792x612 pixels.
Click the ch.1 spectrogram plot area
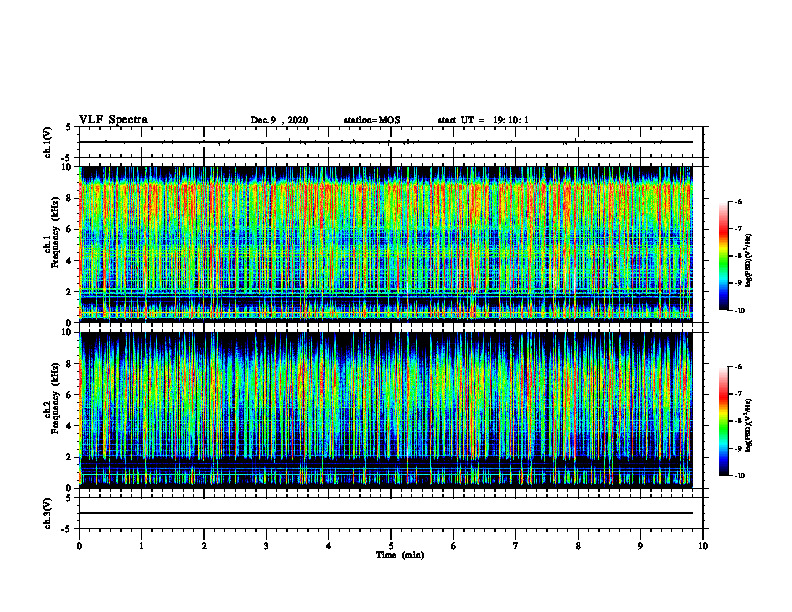click(x=386, y=244)
